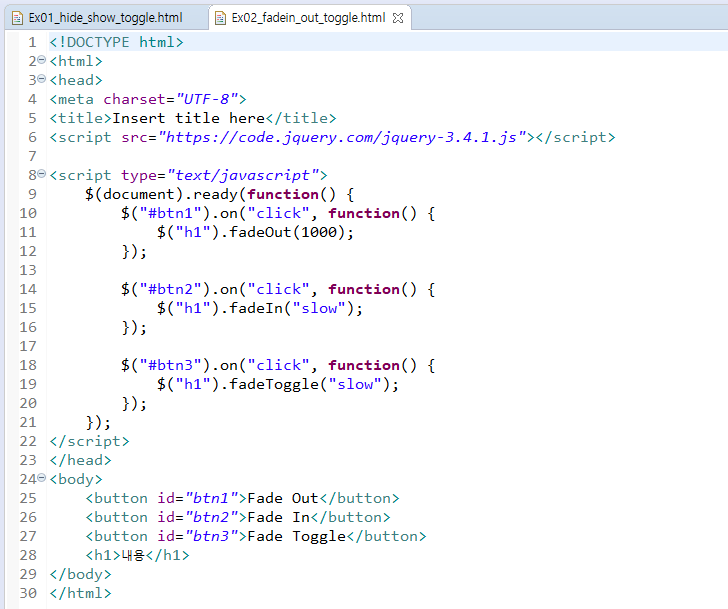
Task: Click the "#btn3" selector on line 18
Action: 170,365
